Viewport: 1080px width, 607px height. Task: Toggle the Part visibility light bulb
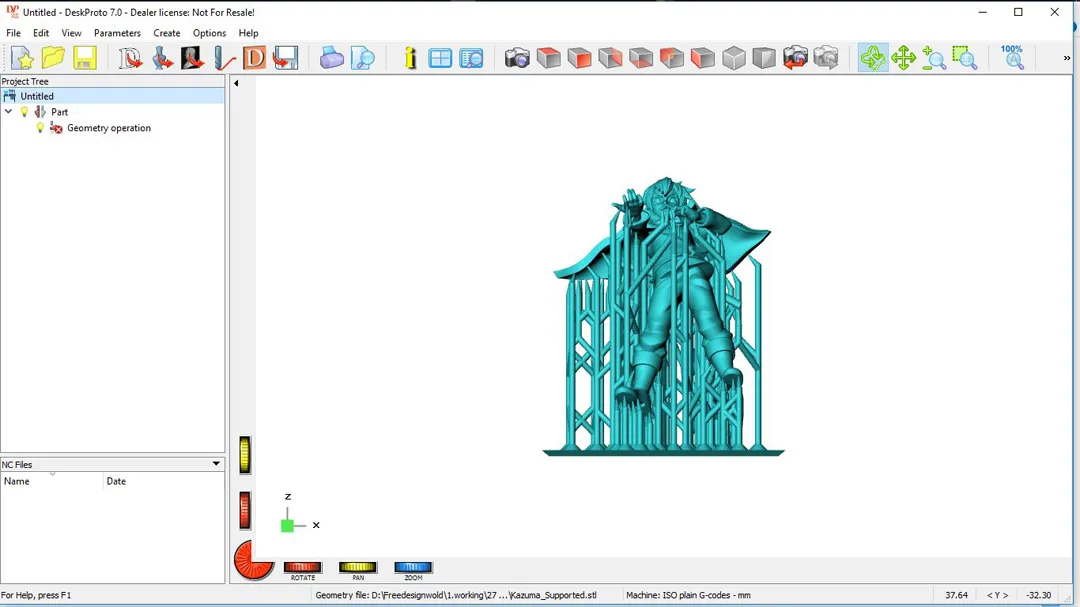[x=25, y=112]
